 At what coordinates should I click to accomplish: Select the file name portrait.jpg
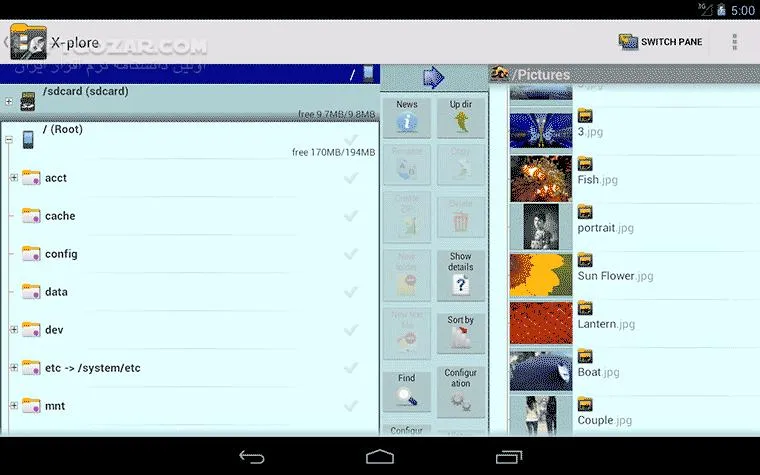pos(605,228)
